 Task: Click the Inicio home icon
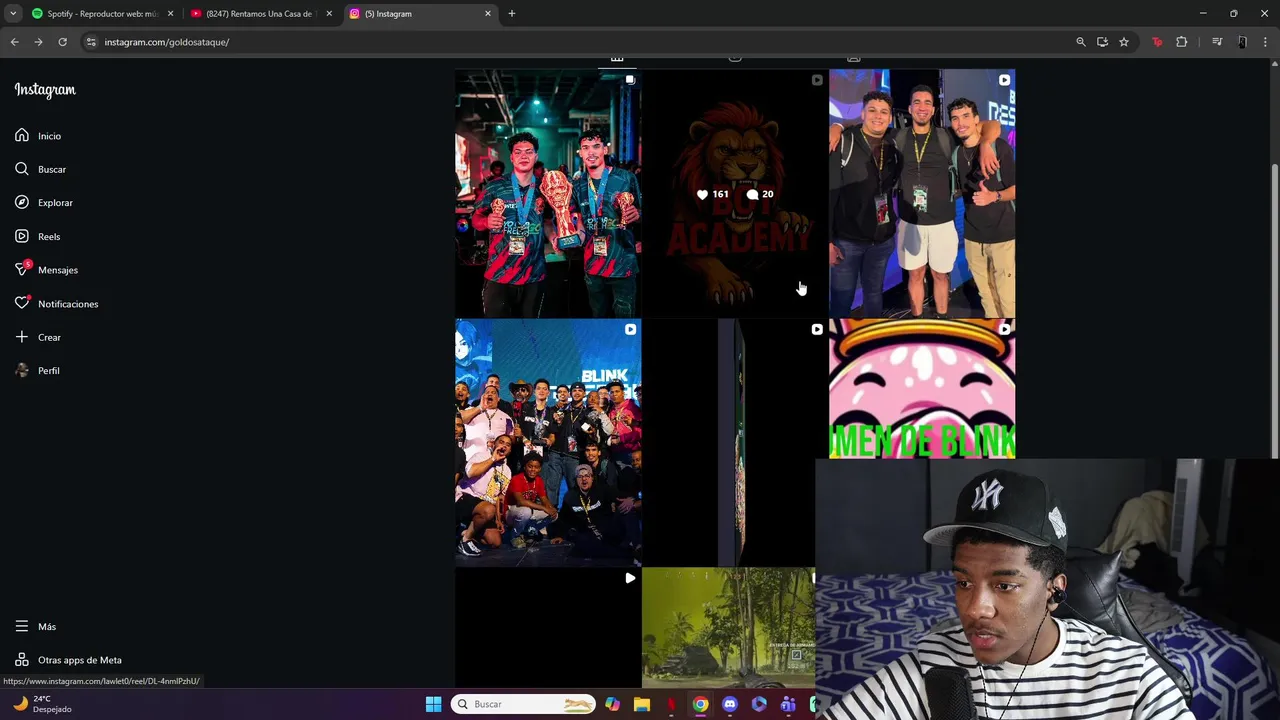(x=22, y=135)
